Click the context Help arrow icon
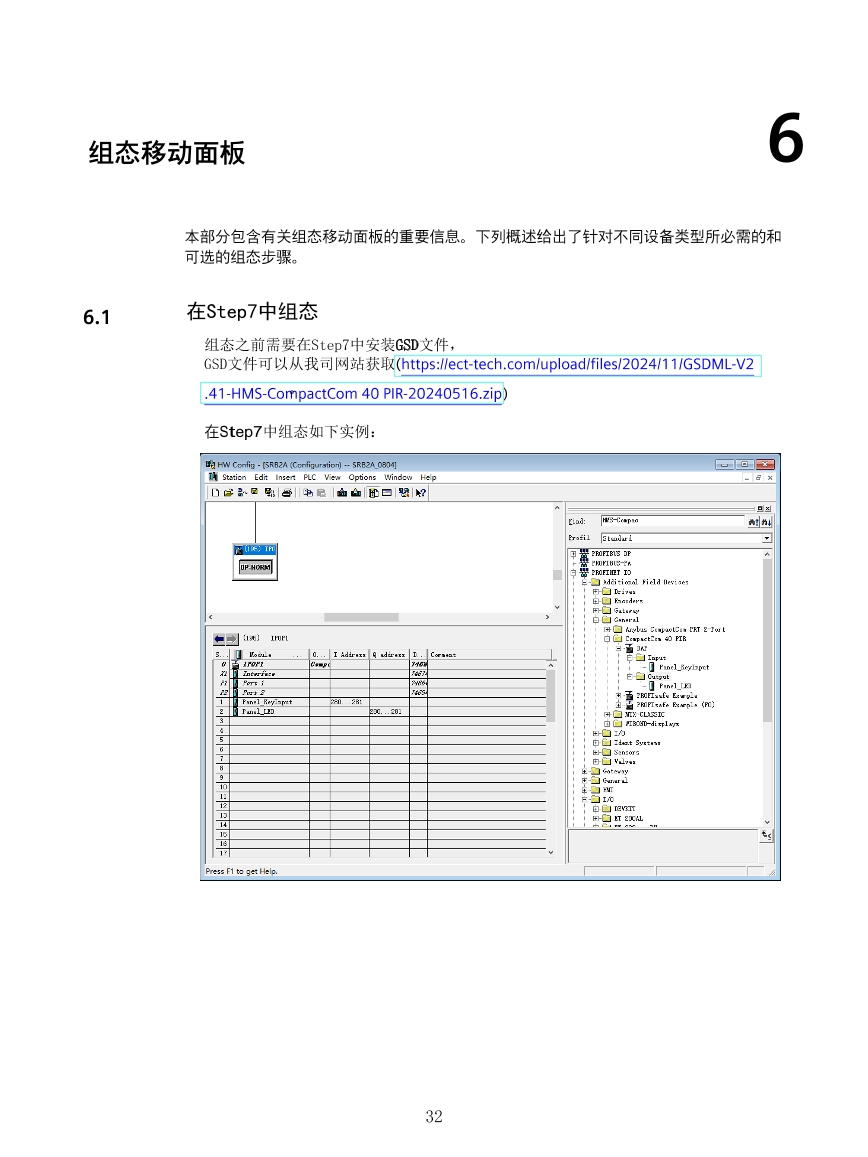 [421, 493]
